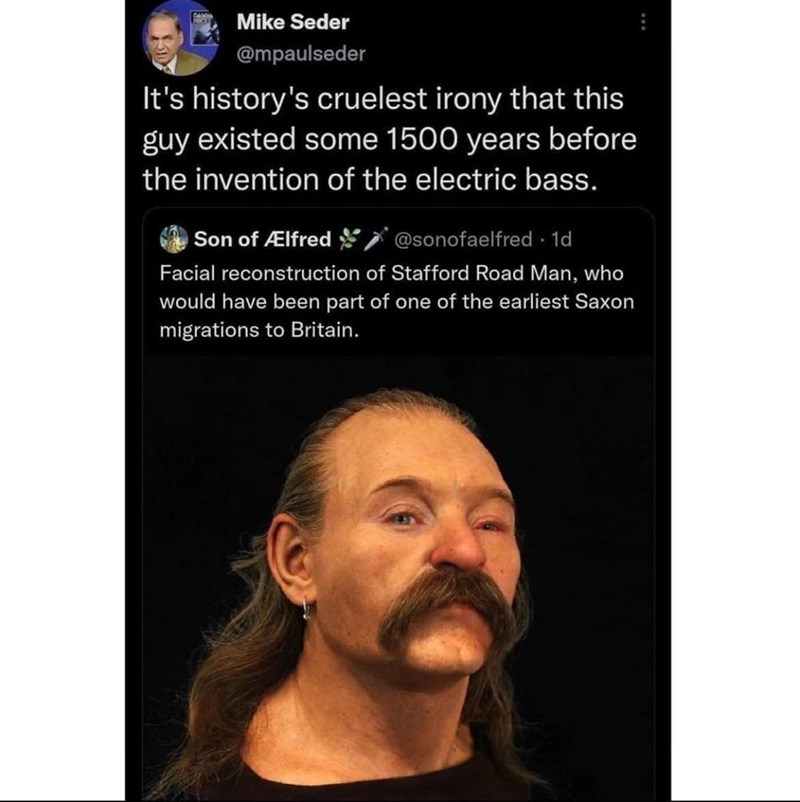Image resolution: width=800 pixels, height=802 pixels.
Task: Click the main tweet text about history's cruelest irony
Action: (389, 139)
